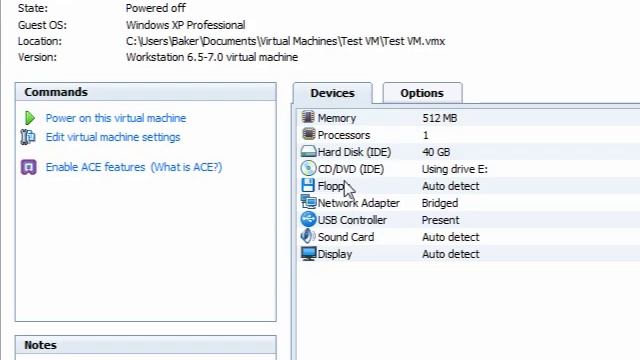Click the green power-on arrow icon
The image size is (640, 360).
point(29,118)
